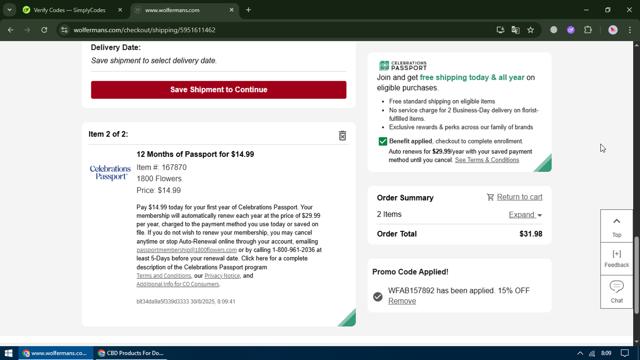Select the Order Total amount $31.98
This screenshot has height=360, width=640.
531,234
